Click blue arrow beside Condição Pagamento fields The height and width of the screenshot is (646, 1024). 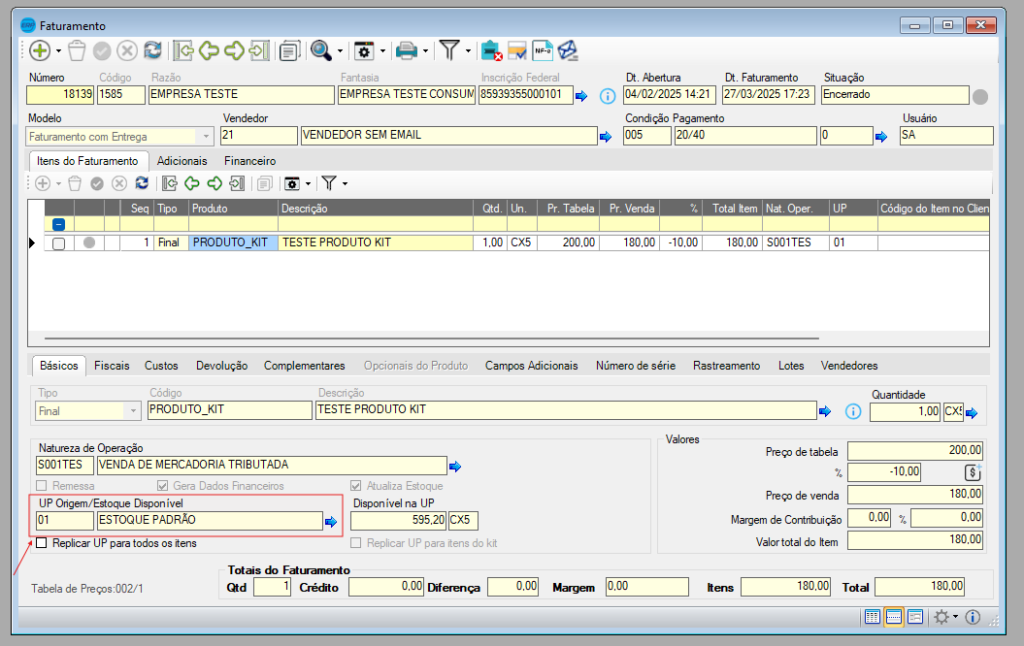881,137
